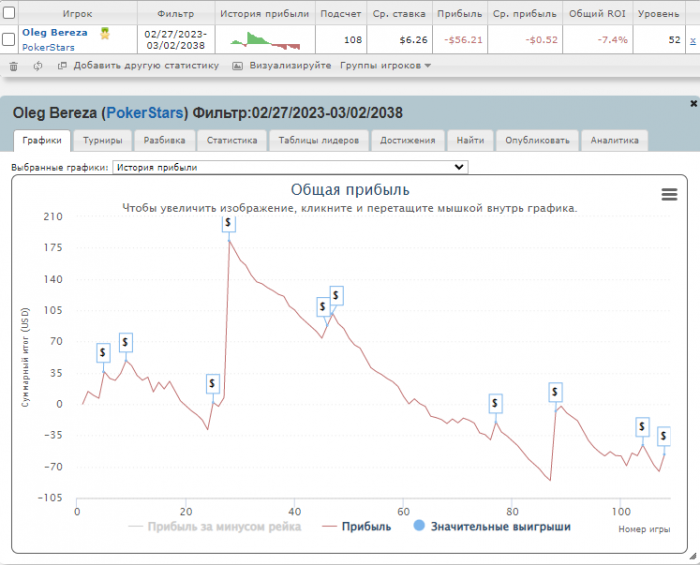Click the -7.4% ROI value
Screen dimensions: 700x565
[612, 40]
